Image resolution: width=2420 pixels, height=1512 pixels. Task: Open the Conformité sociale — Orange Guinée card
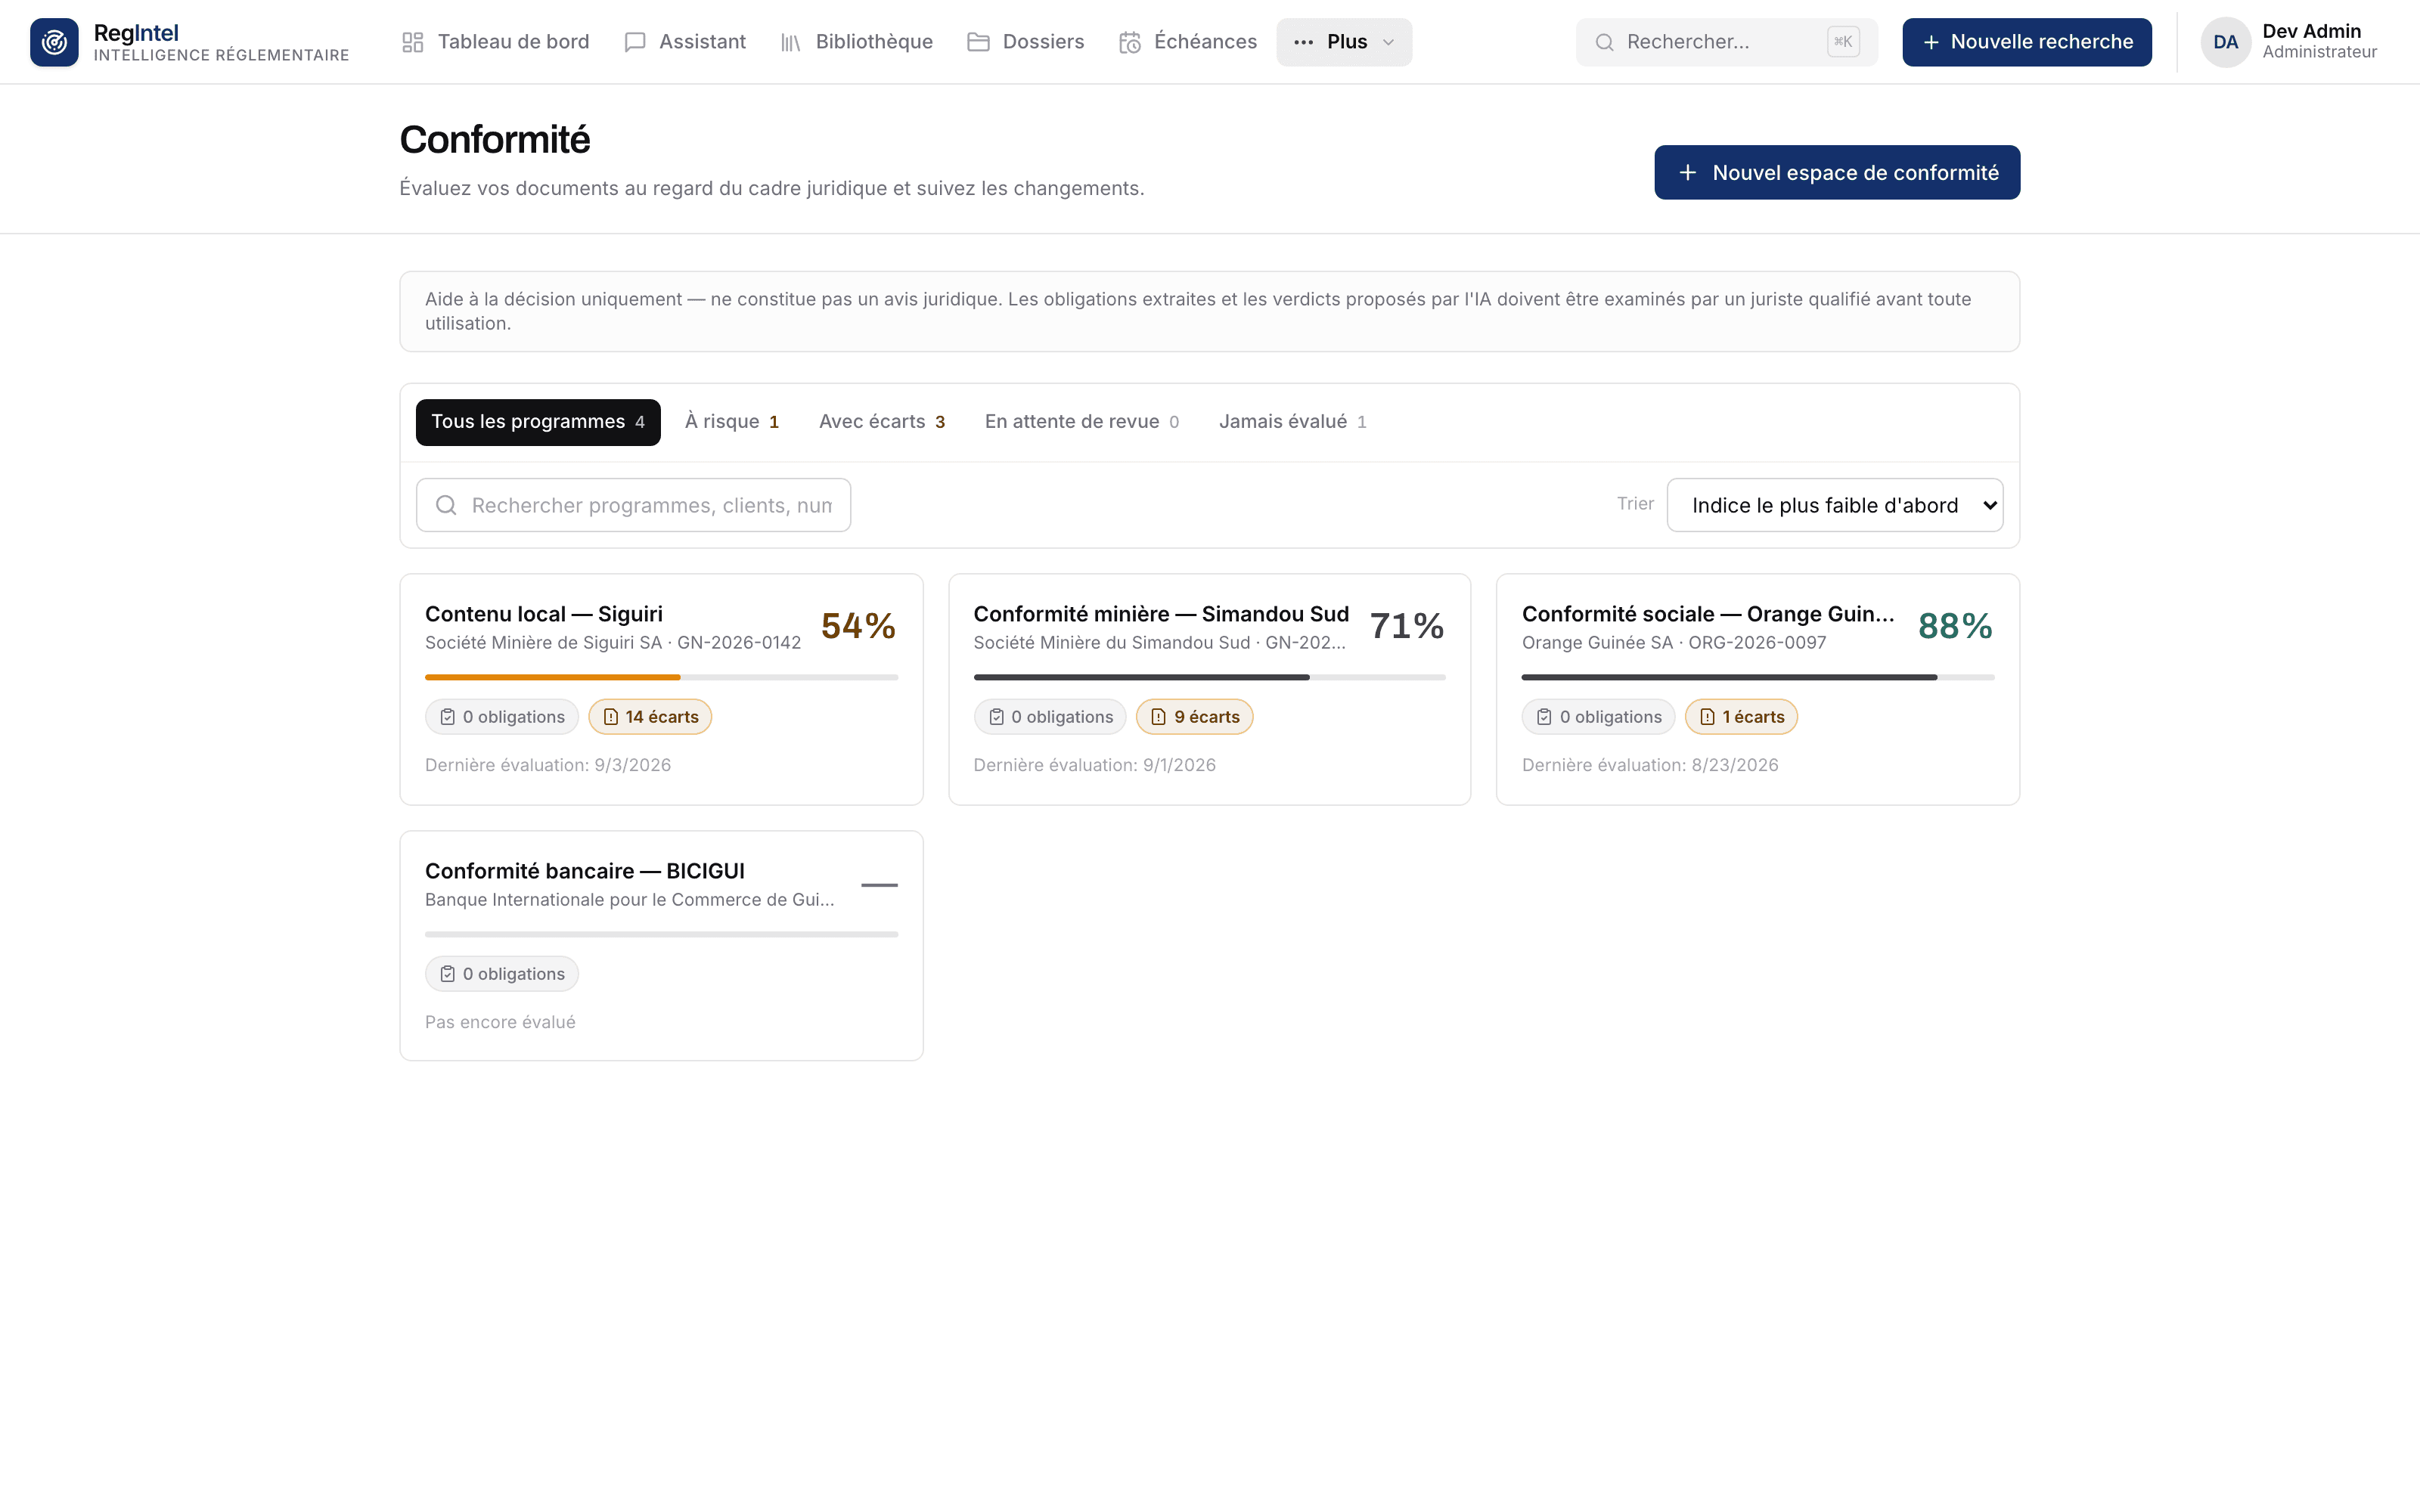(1757, 689)
